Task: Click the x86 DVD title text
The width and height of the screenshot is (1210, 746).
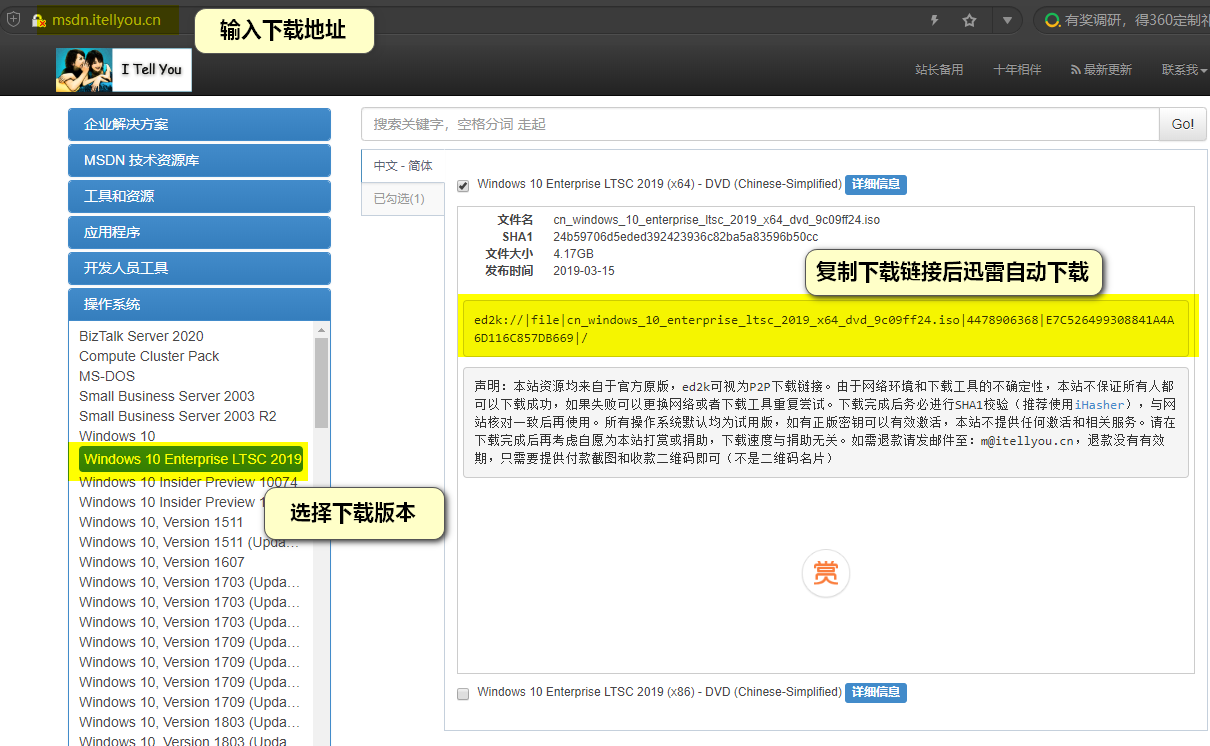Action: (659, 692)
